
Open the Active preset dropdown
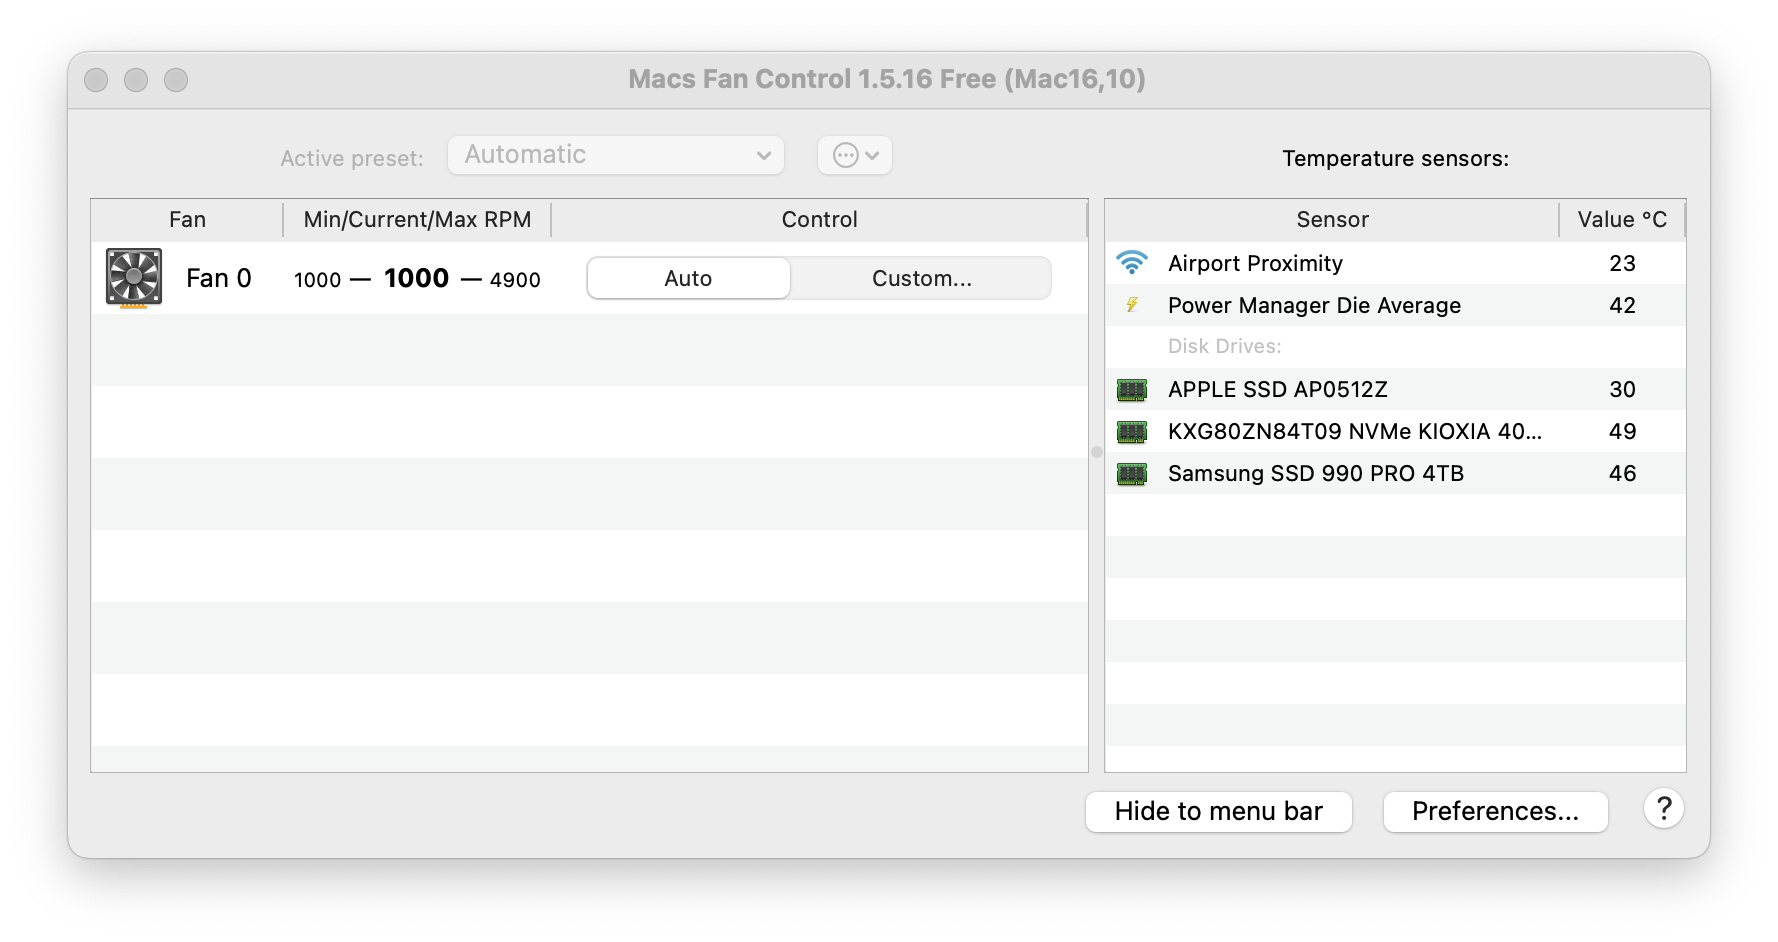point(615,155)
